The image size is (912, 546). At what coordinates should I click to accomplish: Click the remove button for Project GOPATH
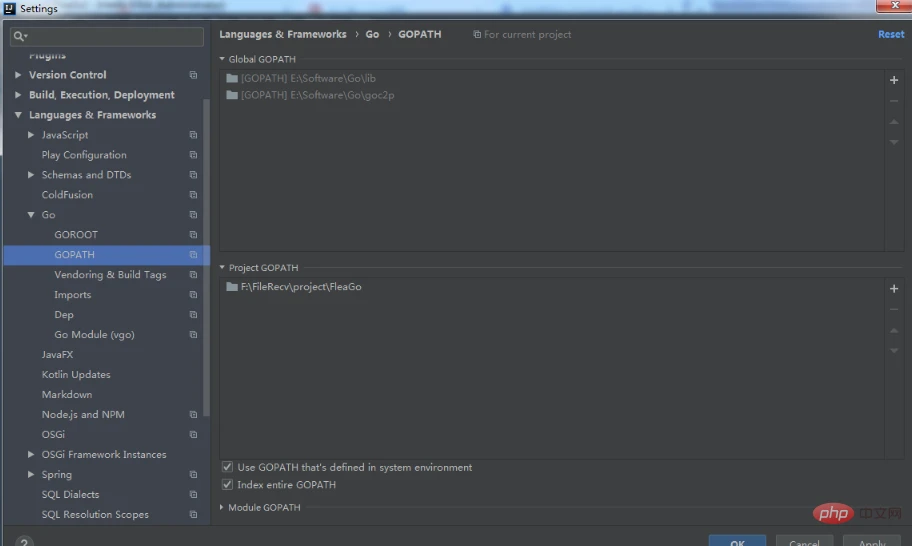894,309
